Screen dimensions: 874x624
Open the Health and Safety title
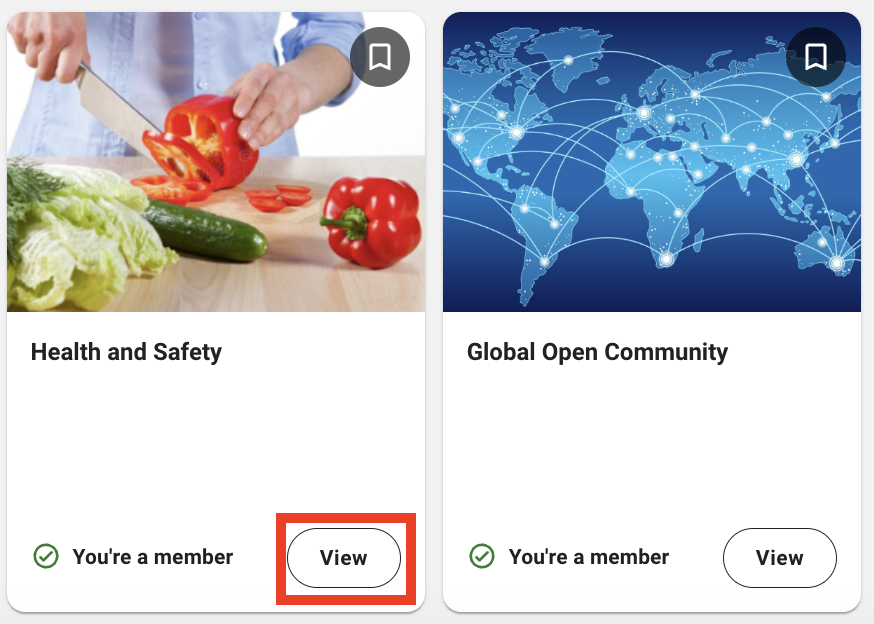click(x=127, y=352)
